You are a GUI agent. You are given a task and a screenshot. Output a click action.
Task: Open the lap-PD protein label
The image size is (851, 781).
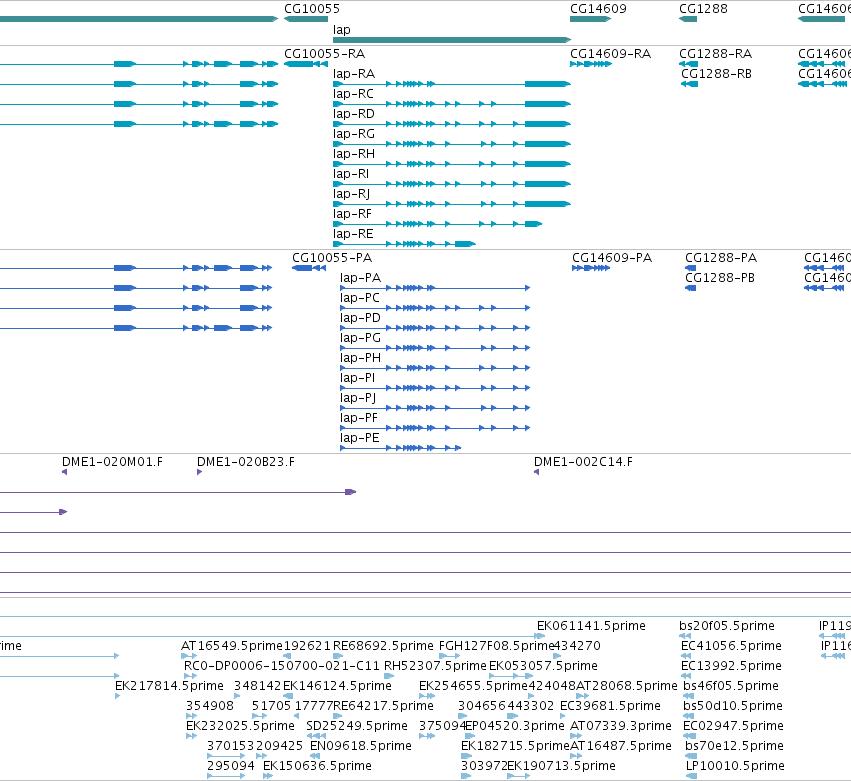(360, 318)
